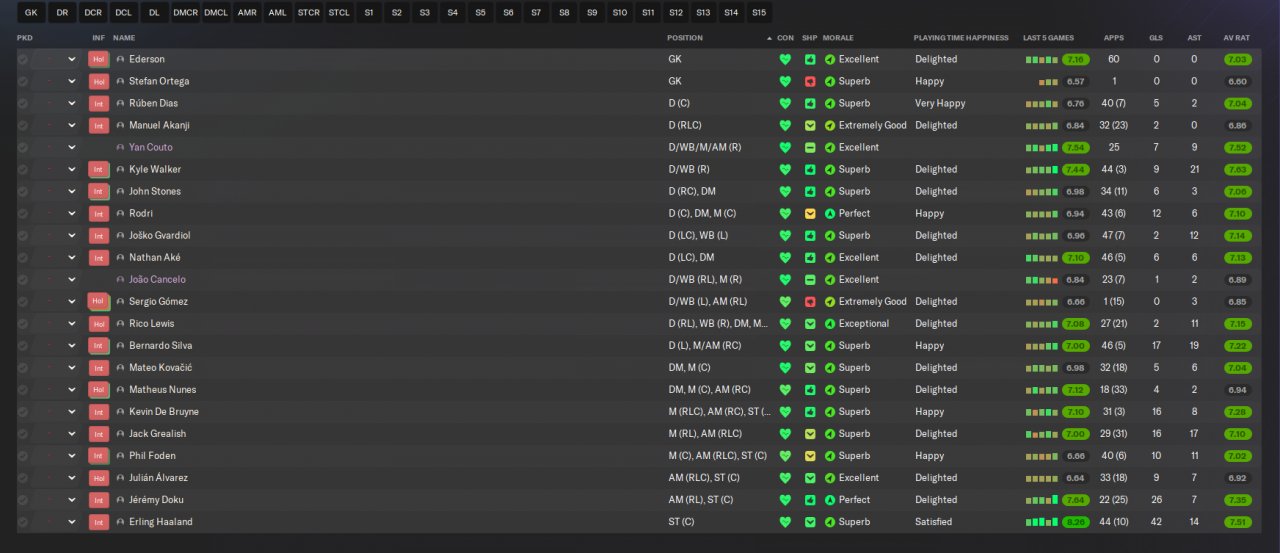Select the S15 substitute button
The width and height of the screenshot is (1280, 553).
pyautogui.click(x=759, y=13)
